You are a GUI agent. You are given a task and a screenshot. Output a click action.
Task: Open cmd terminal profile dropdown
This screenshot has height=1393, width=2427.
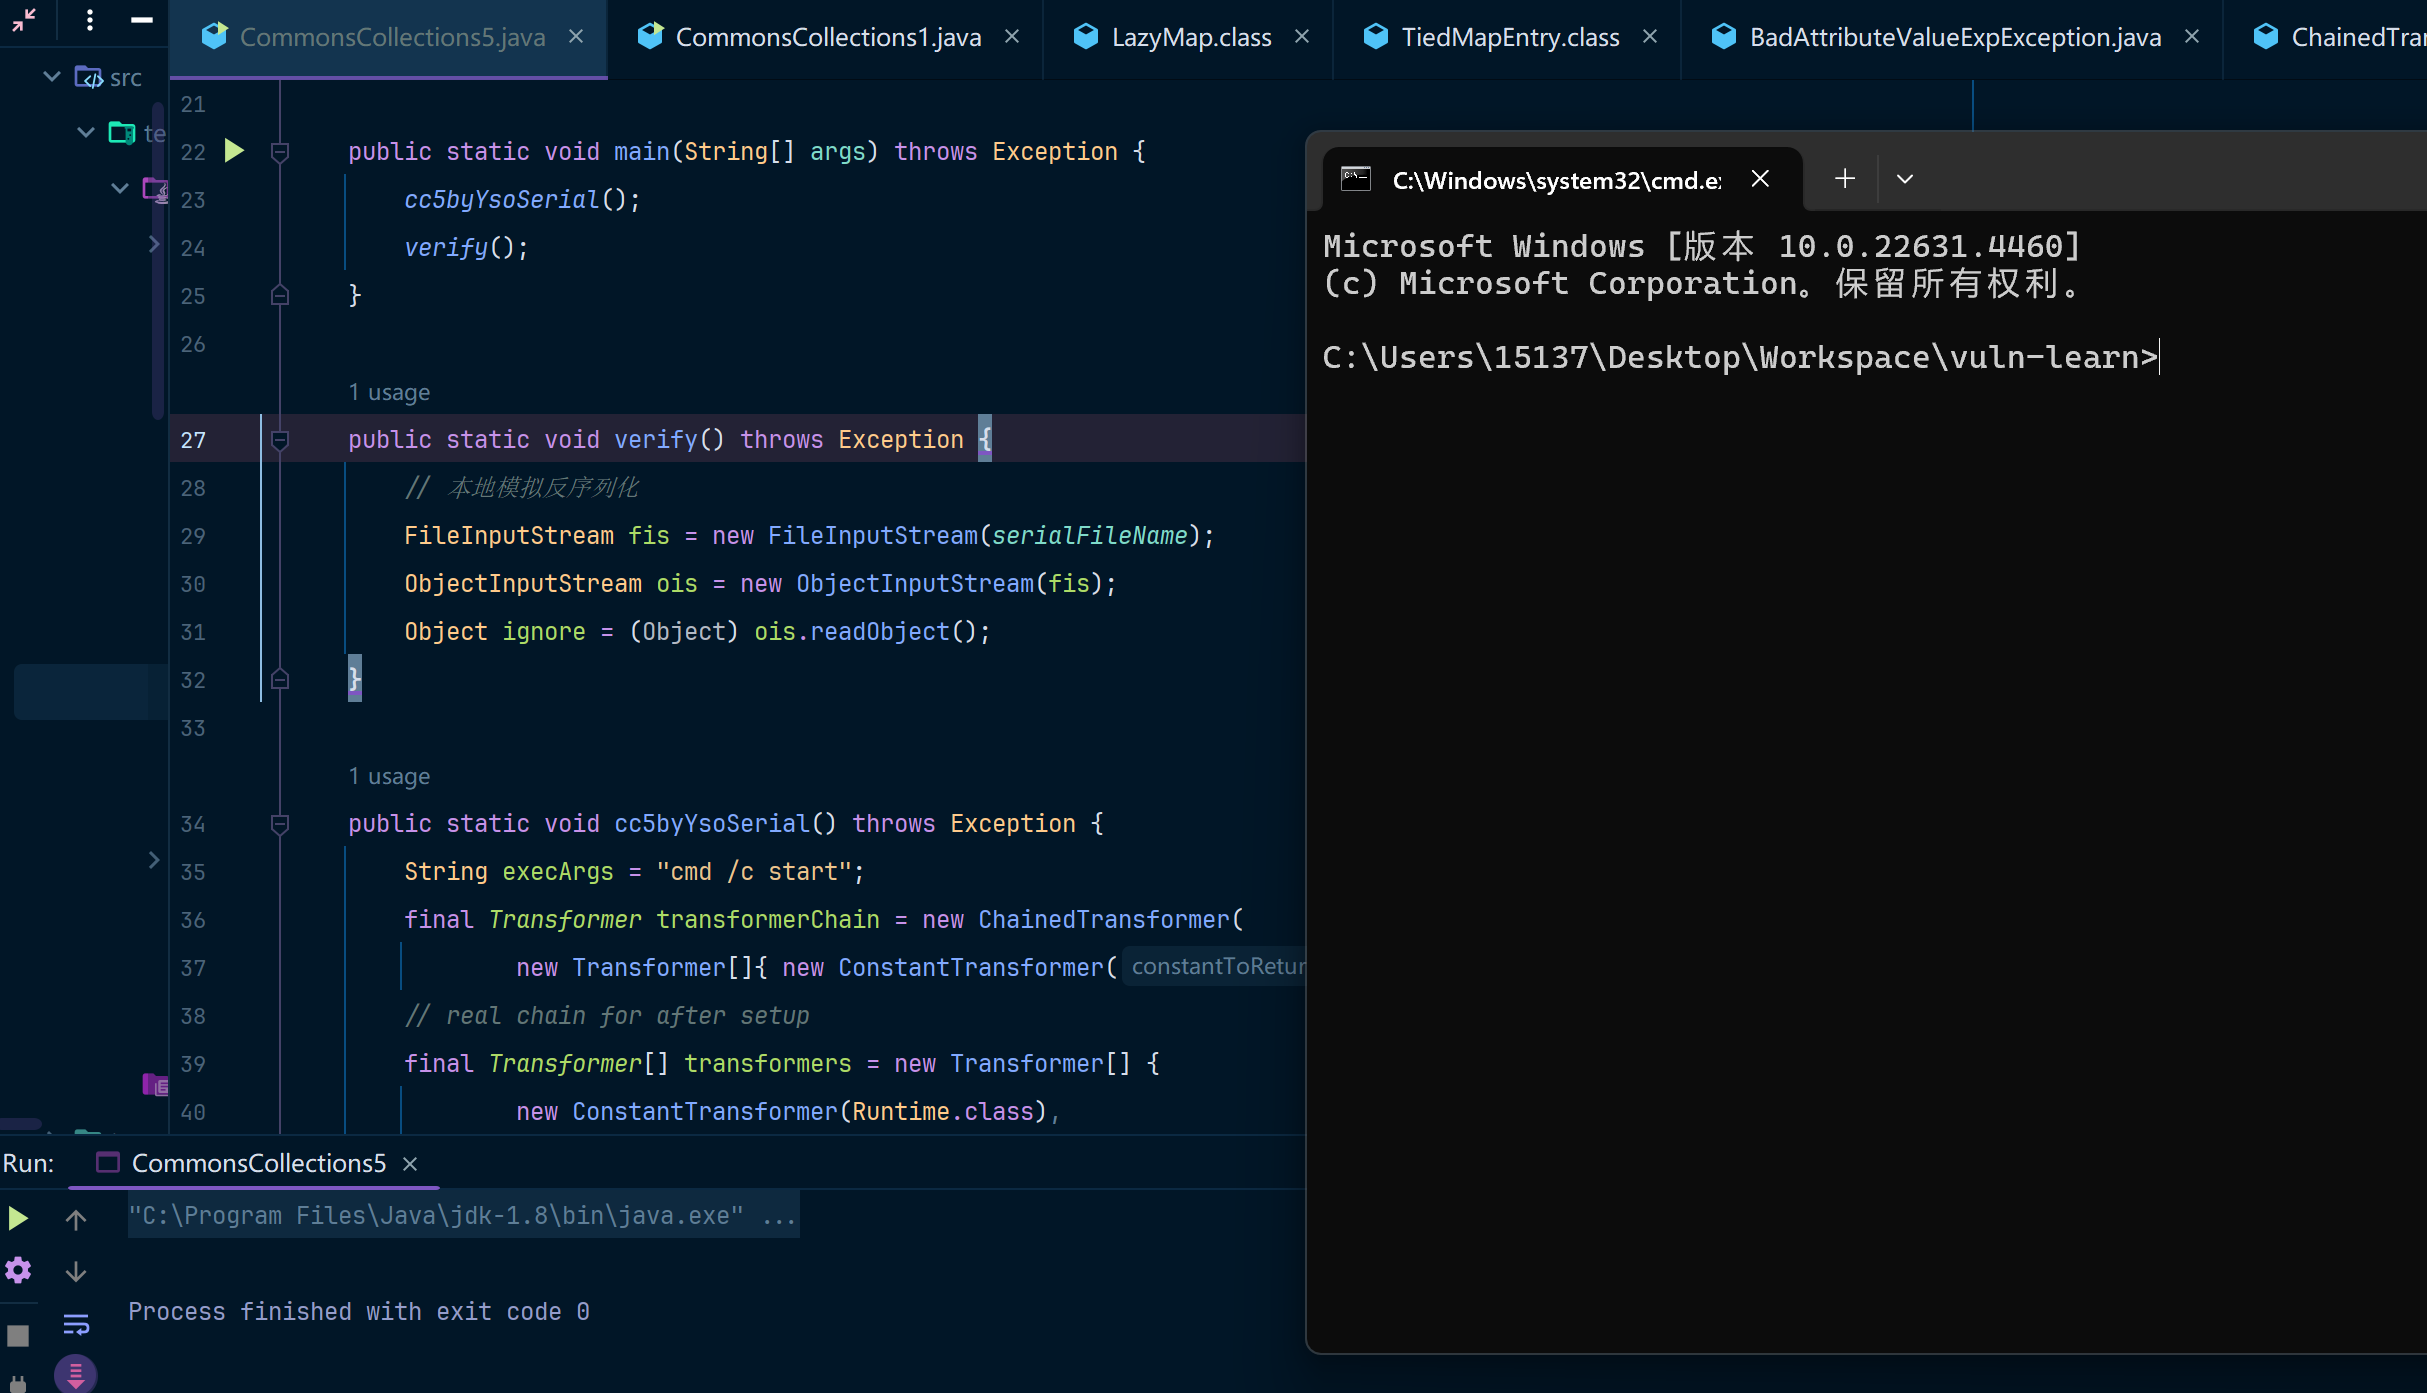pos(1905,178)
